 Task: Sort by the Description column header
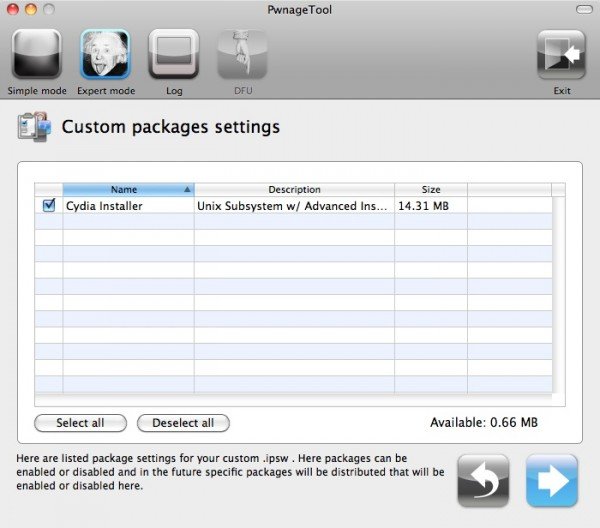[294, 189]
